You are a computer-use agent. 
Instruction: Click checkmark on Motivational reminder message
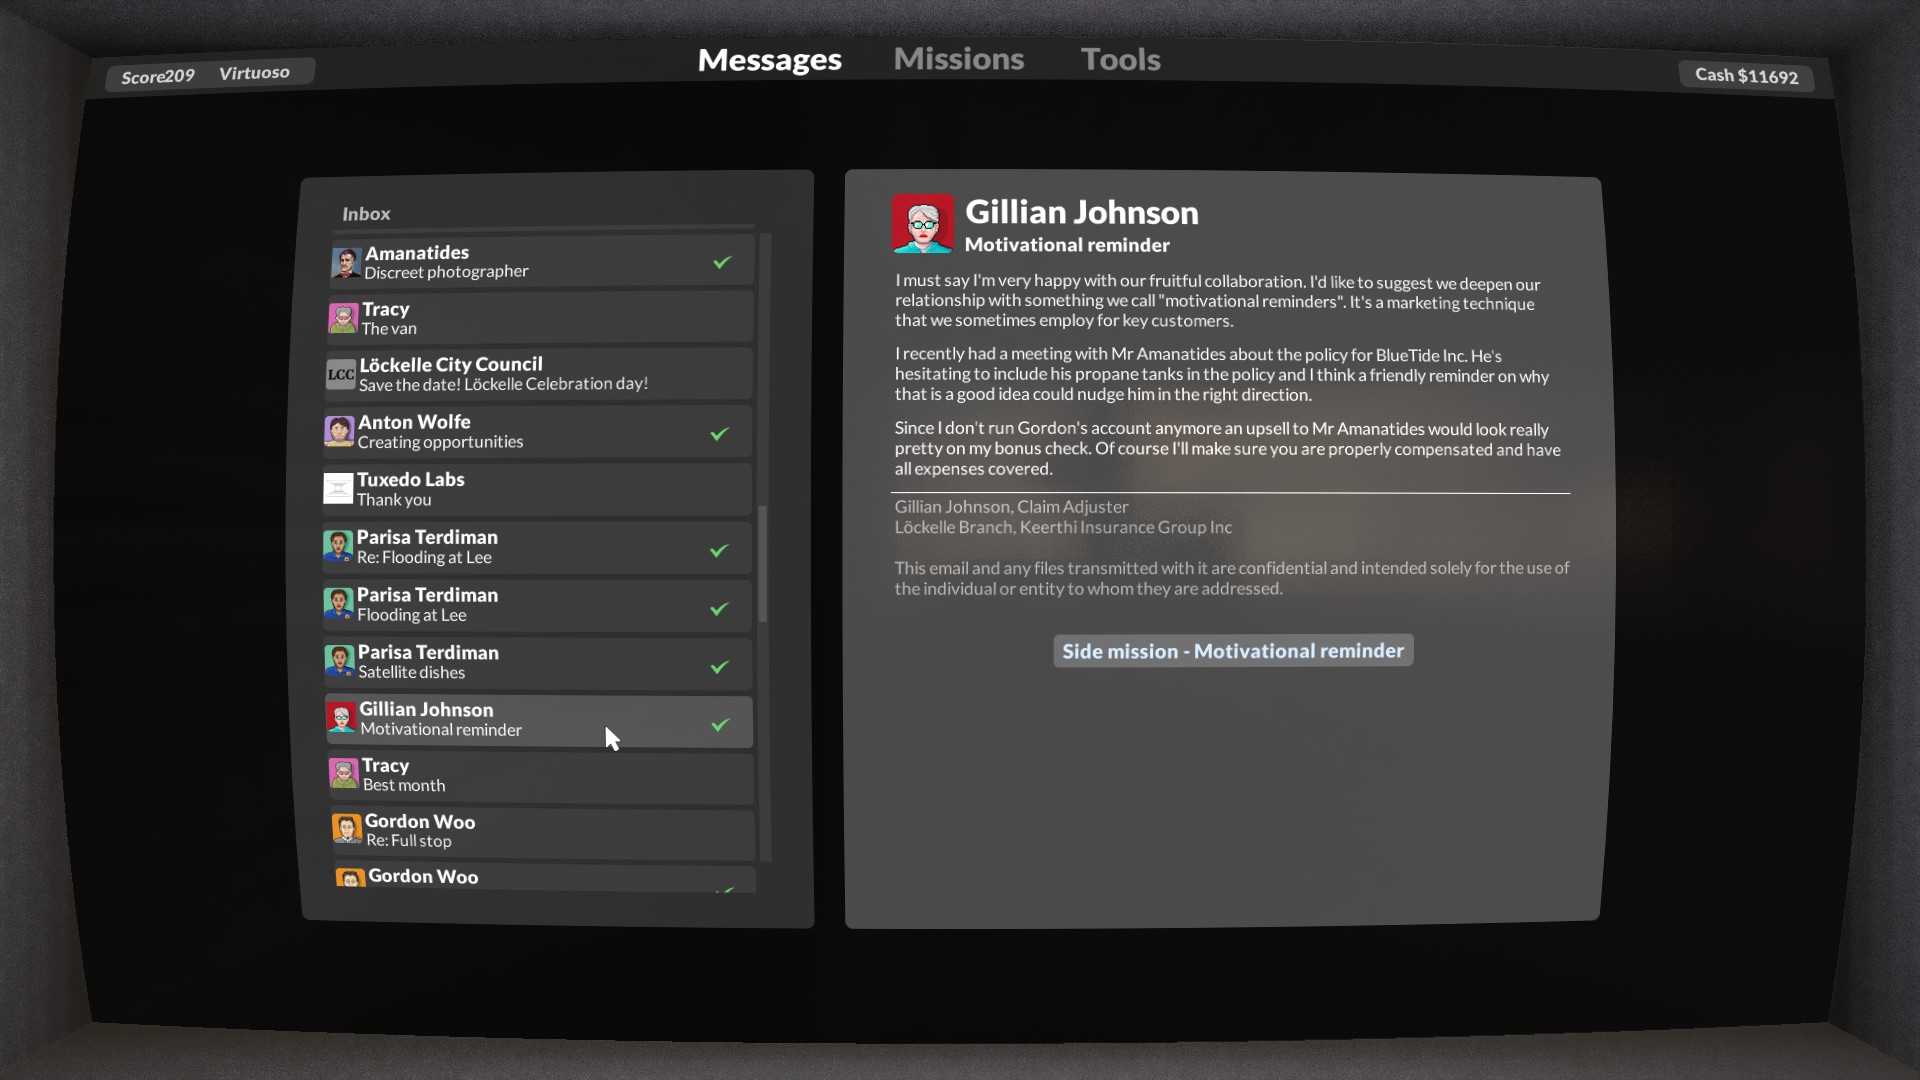point(720,725)
